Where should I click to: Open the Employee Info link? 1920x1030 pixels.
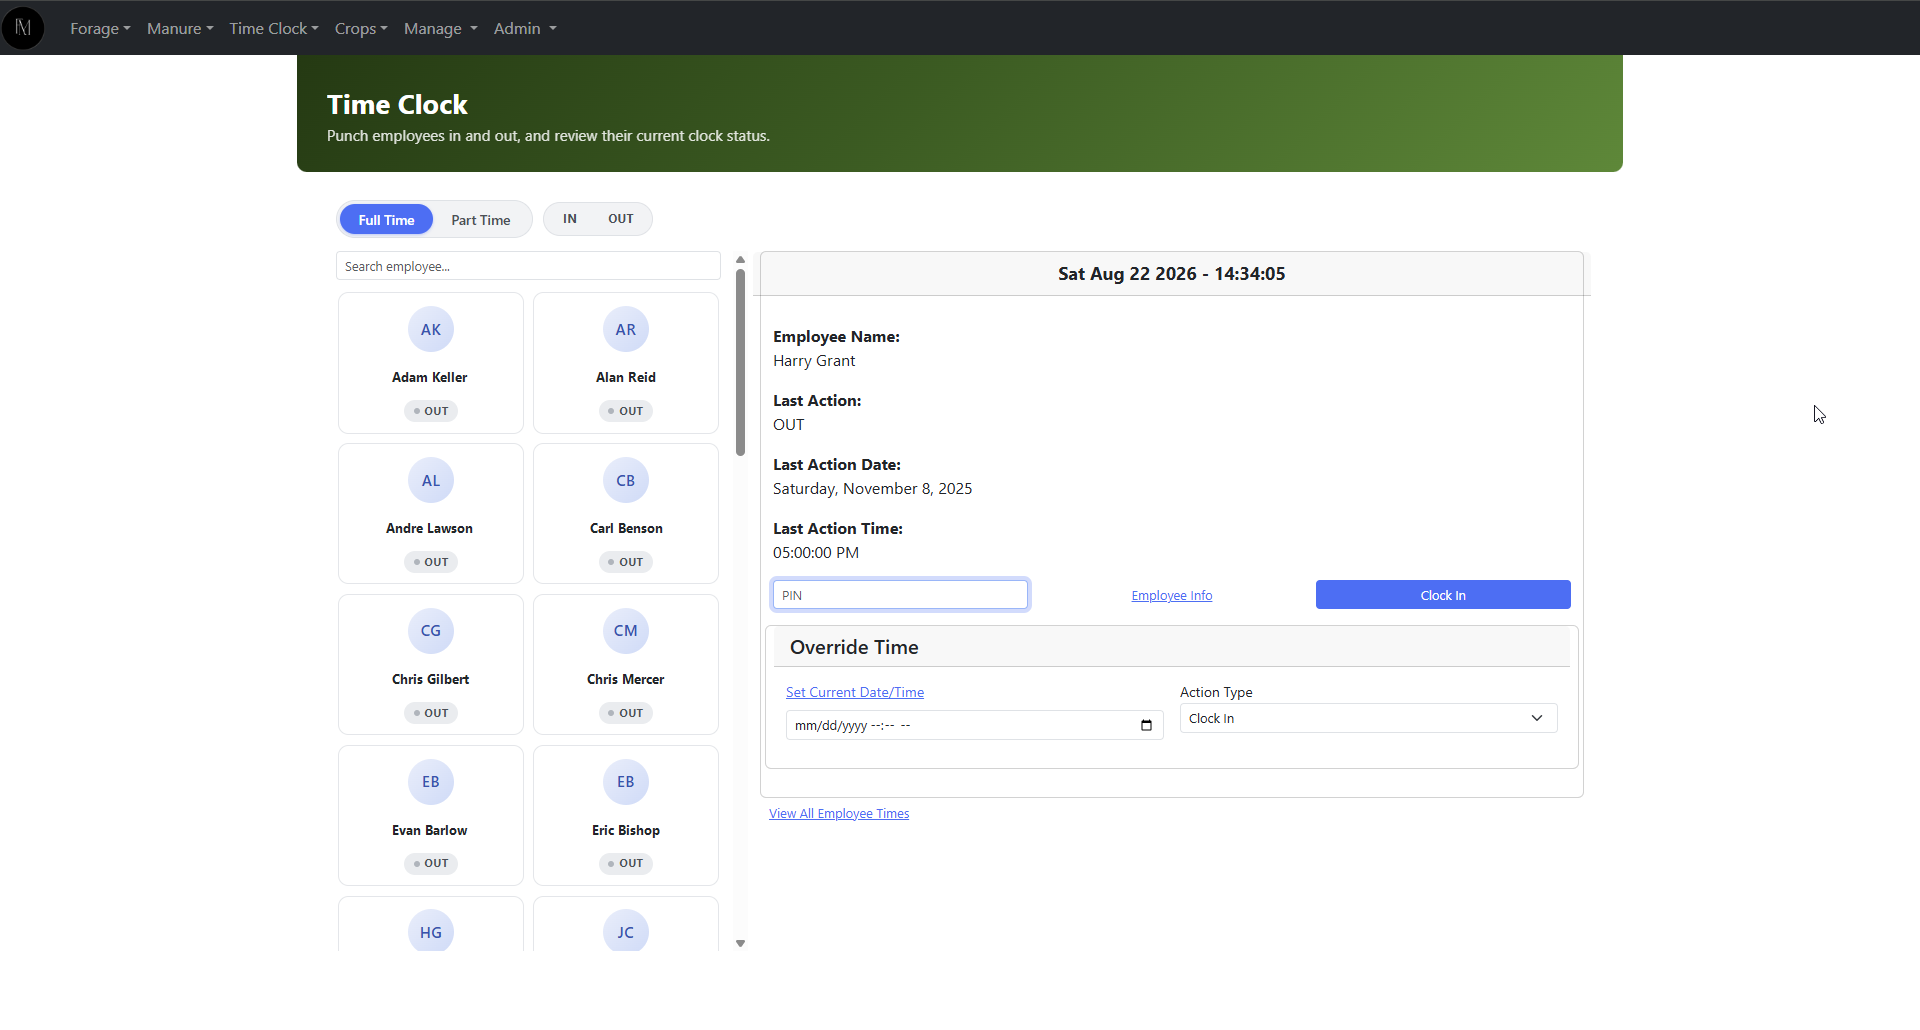(1172, 596)
